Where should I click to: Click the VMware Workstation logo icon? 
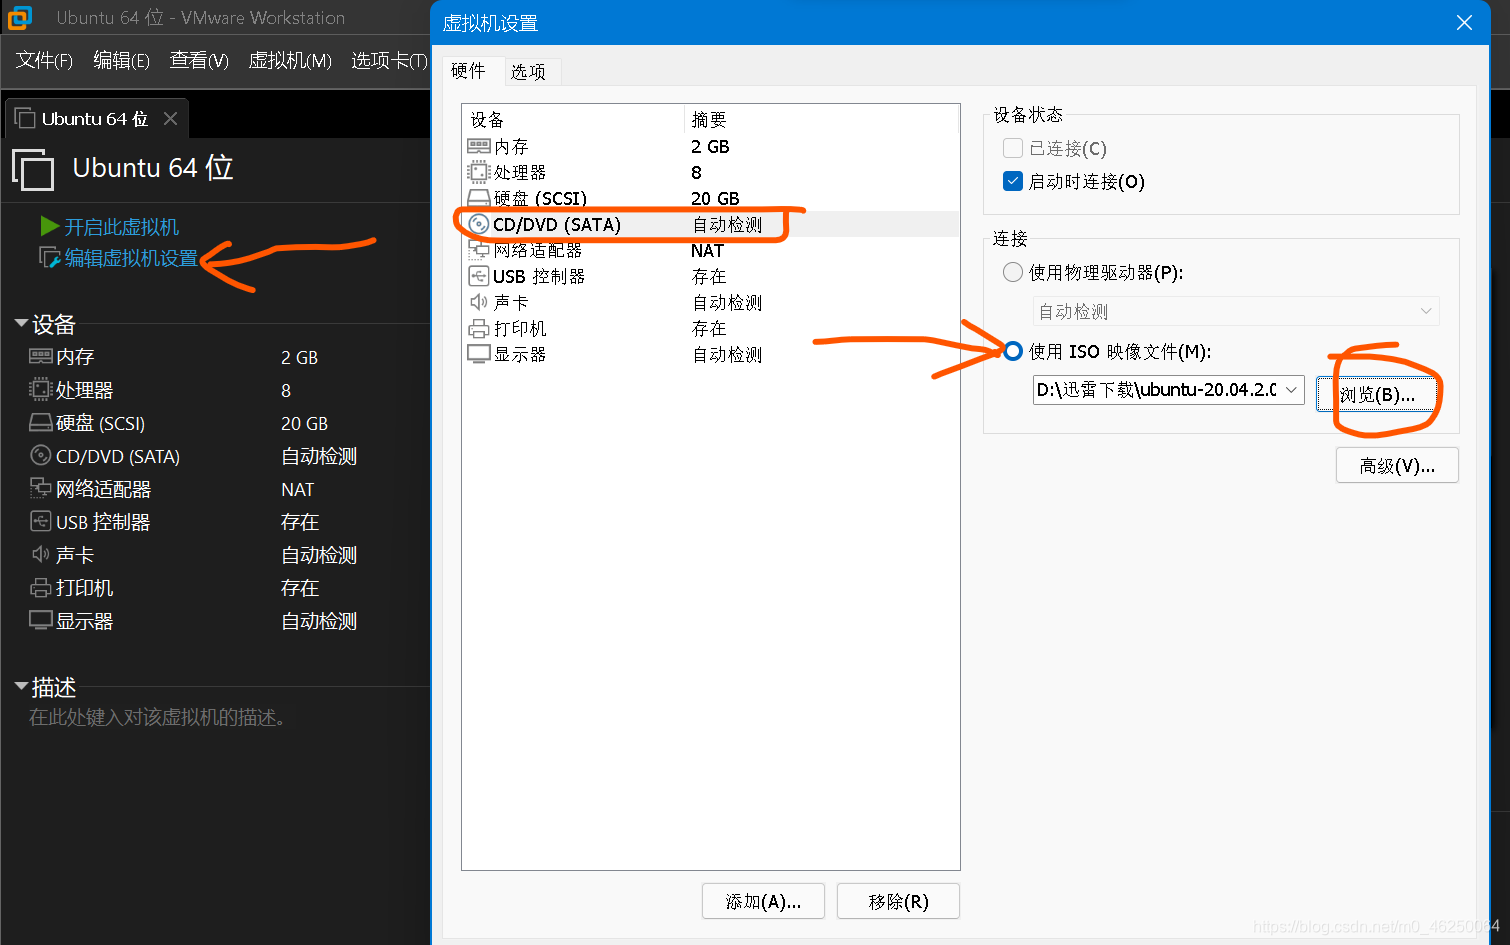pyautogui.click(x=20, y=18)
